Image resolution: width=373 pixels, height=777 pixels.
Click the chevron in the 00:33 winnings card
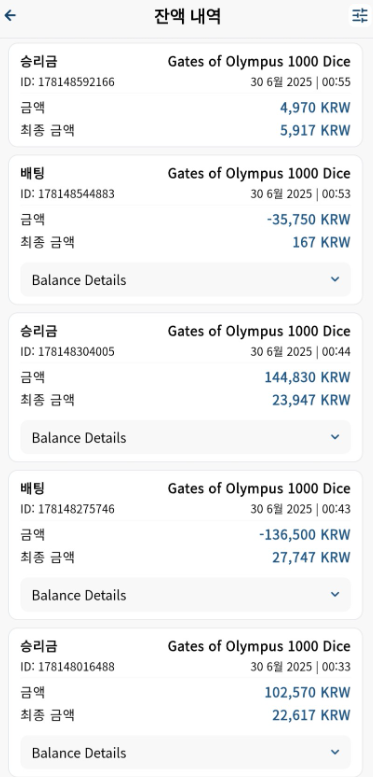coord(335,752)
